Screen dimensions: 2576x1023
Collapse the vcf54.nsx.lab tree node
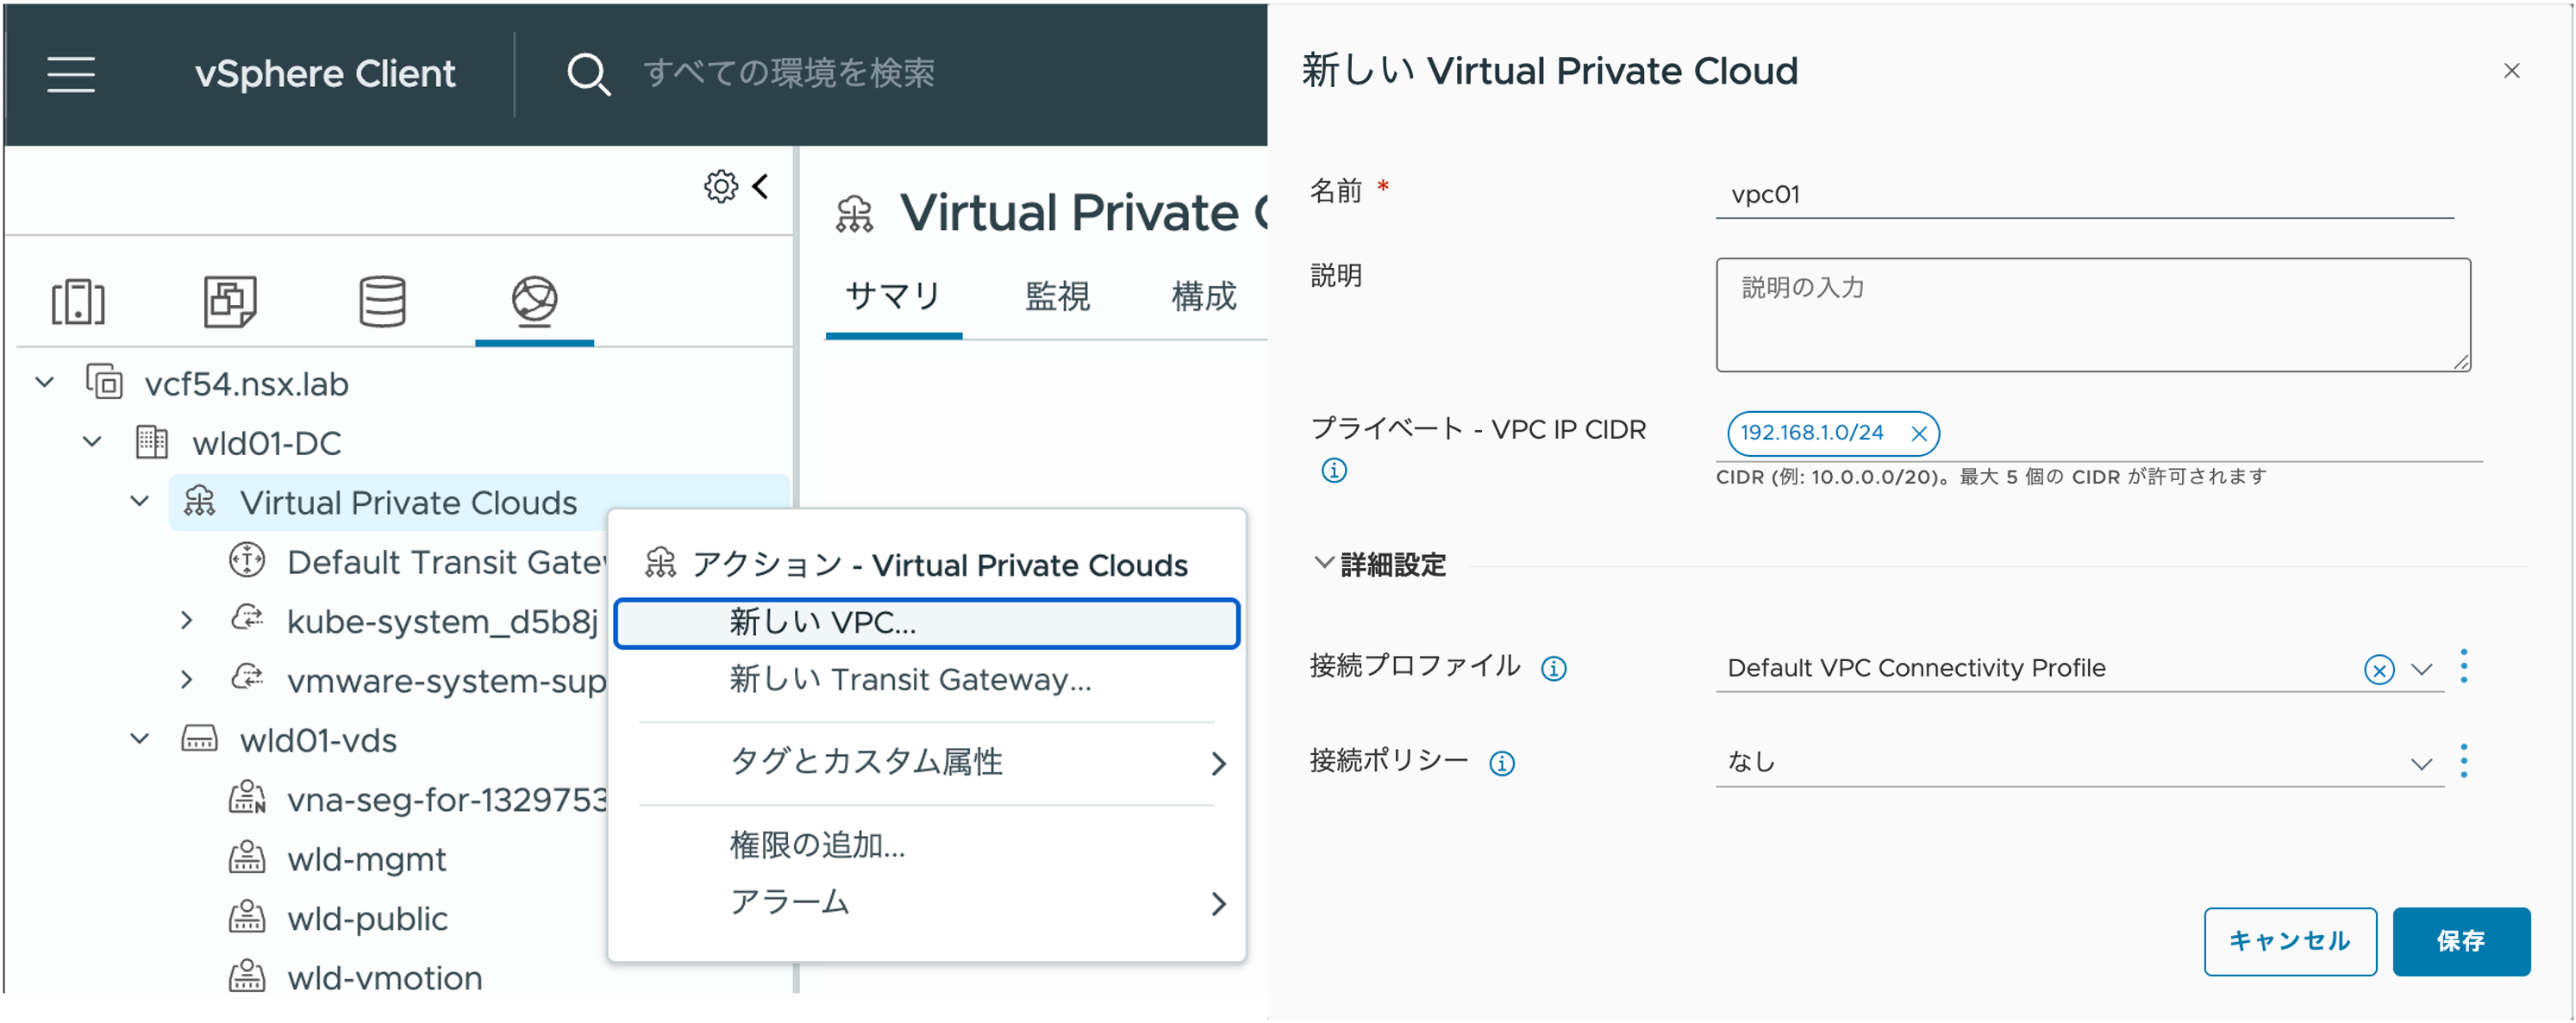(x=45, y=382)
